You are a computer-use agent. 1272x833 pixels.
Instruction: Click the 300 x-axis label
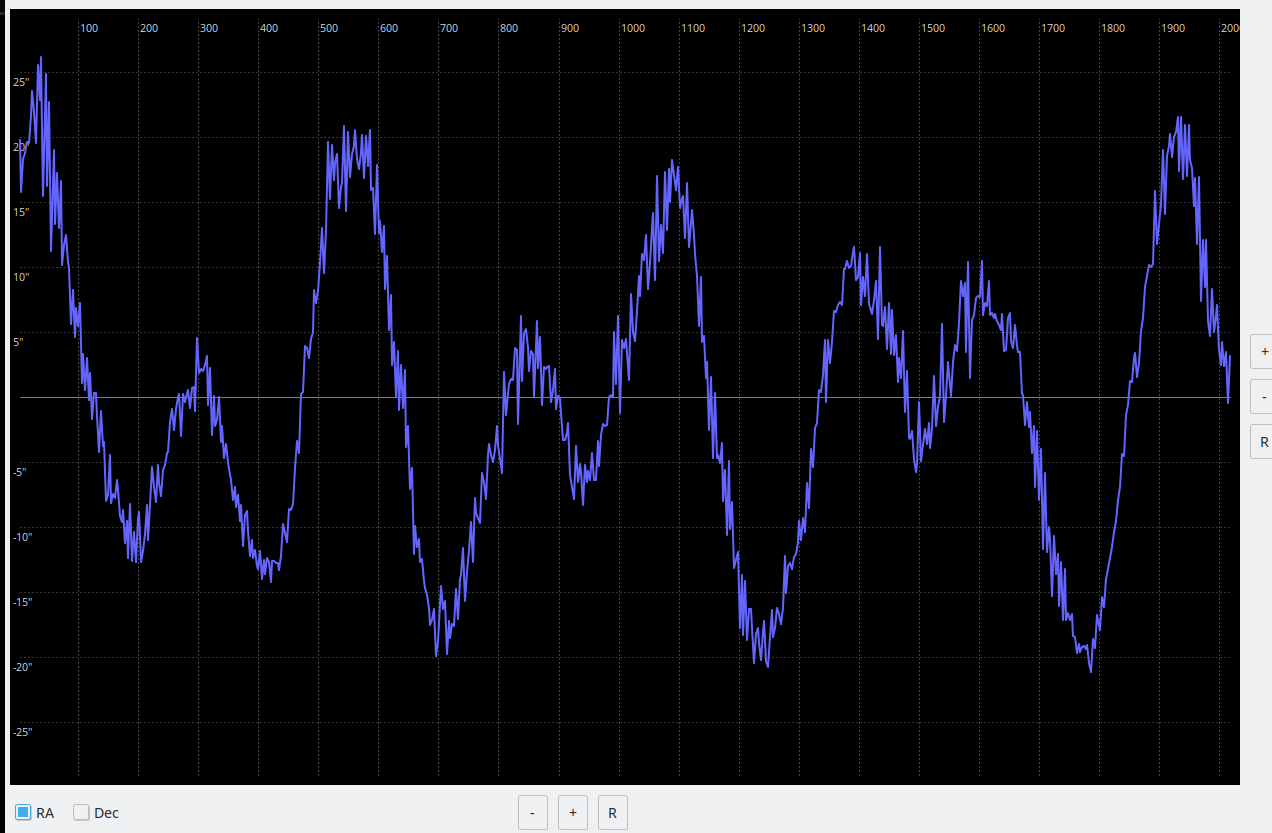[x=209, y=28]
